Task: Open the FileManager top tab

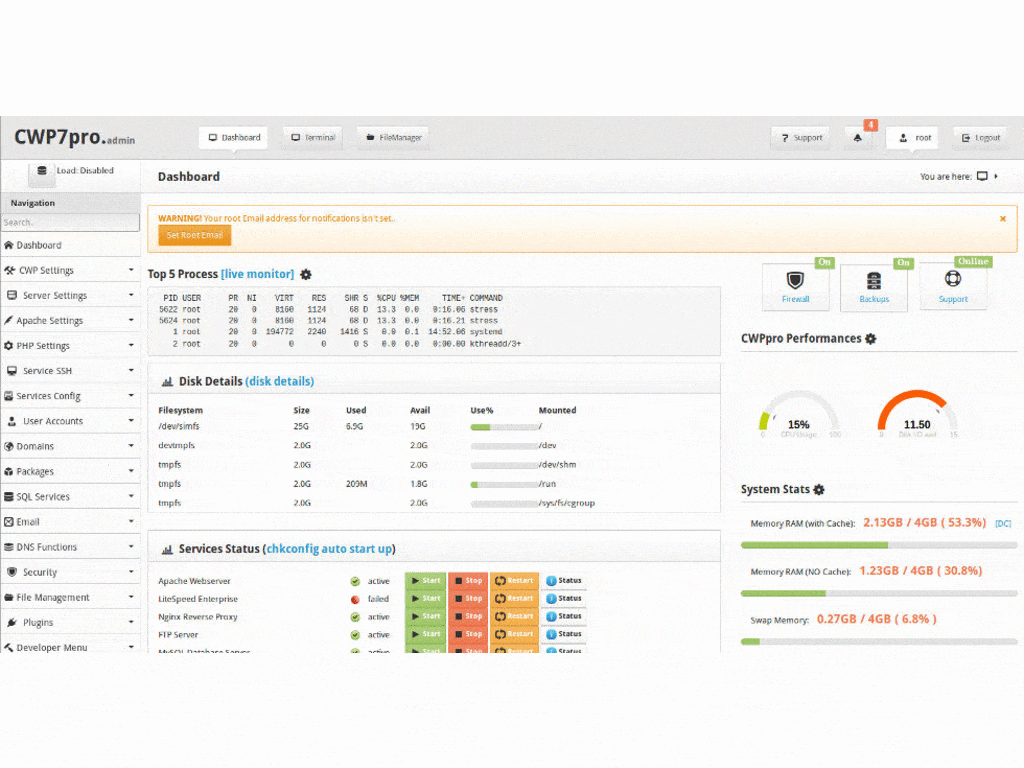Action: (393, 138)
